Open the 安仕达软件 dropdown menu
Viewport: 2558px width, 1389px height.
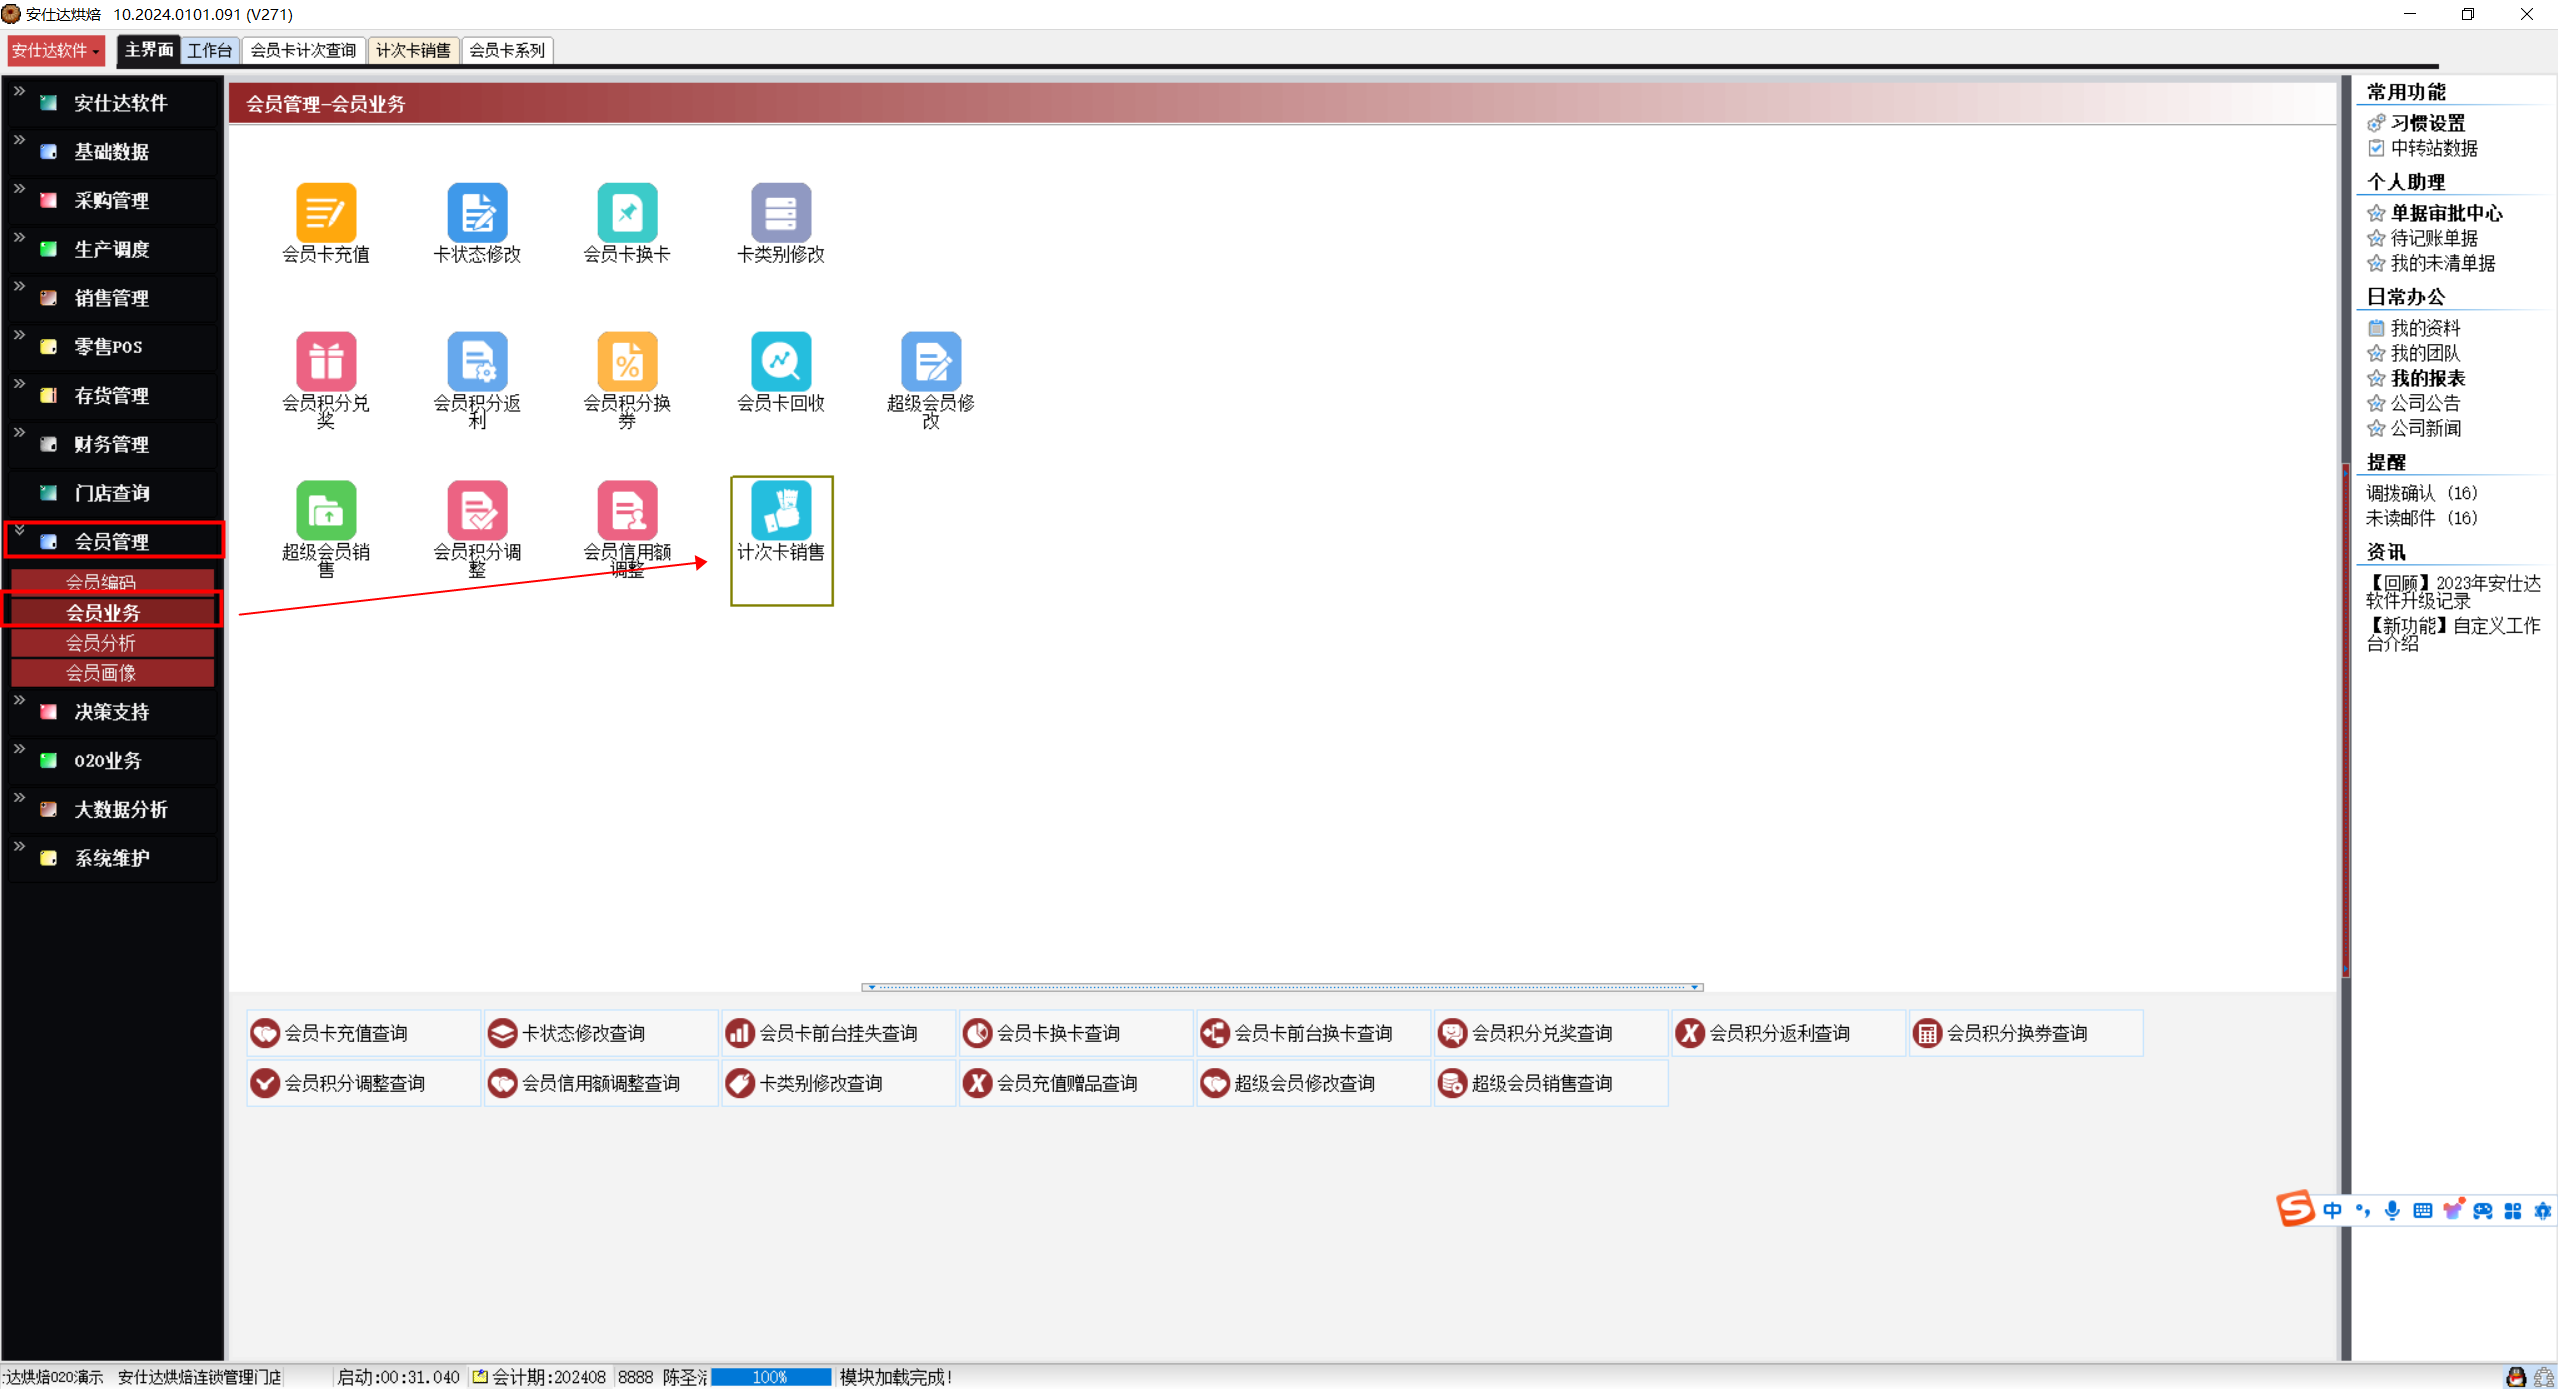(x=55, y=50)
